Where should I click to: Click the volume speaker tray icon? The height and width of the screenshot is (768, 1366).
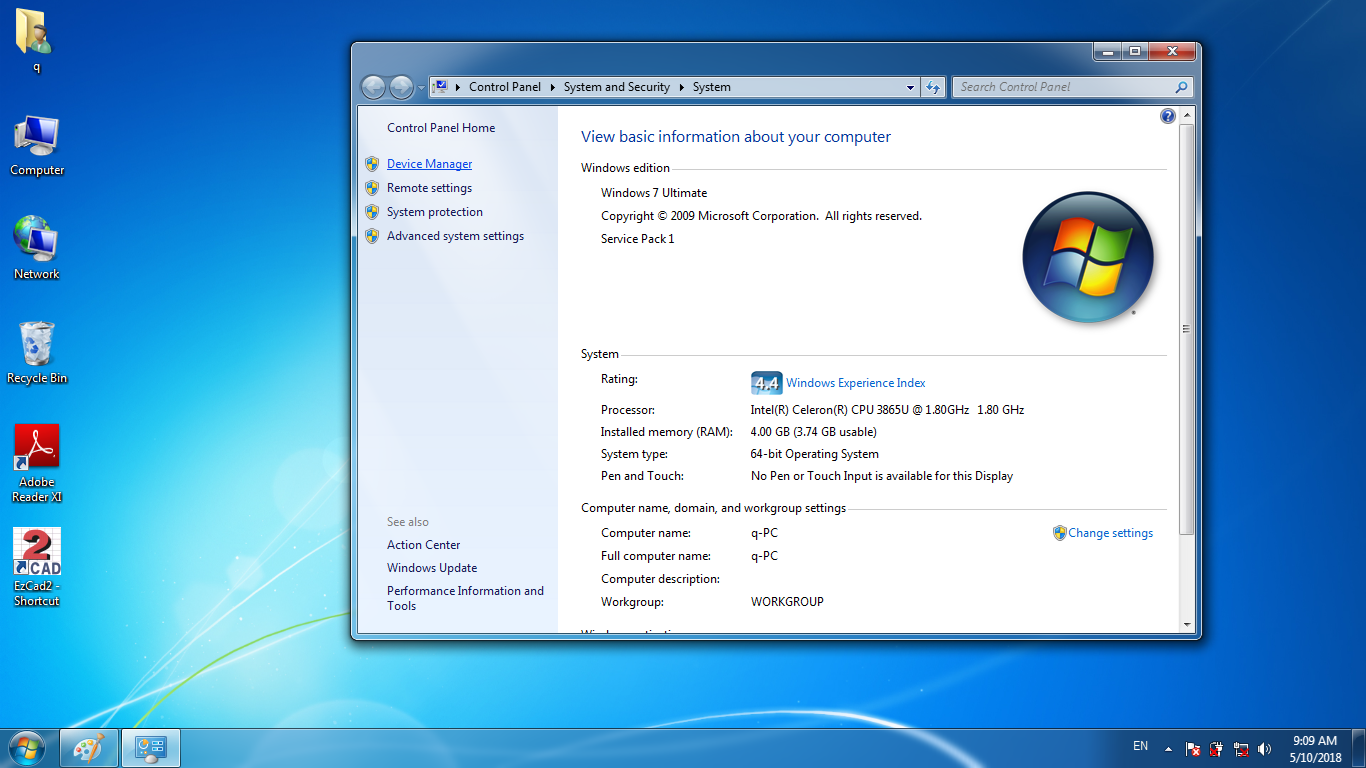1265,748
